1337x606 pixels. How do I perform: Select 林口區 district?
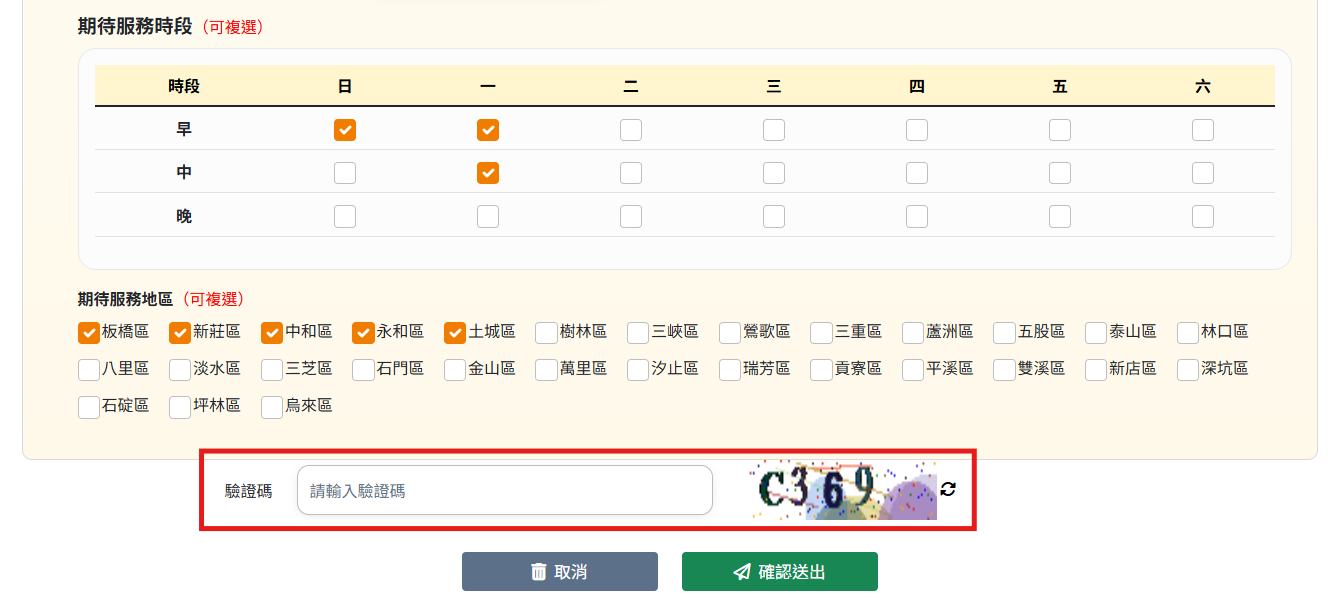(x=1186, y=332)
